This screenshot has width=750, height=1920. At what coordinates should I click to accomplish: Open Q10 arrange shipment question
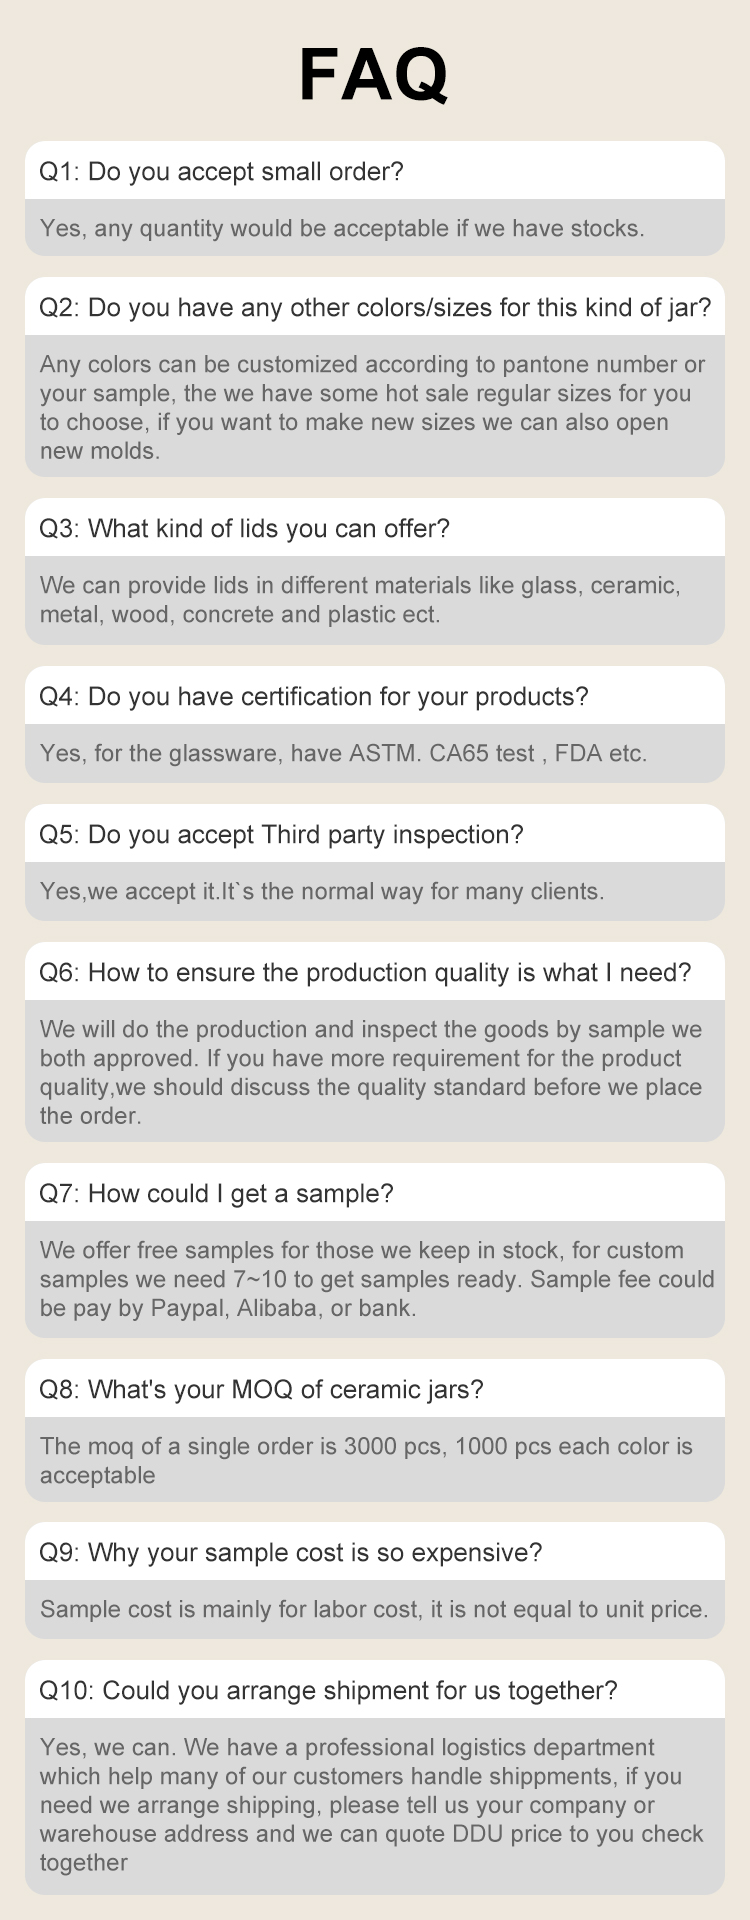[x=328, y=1691]
